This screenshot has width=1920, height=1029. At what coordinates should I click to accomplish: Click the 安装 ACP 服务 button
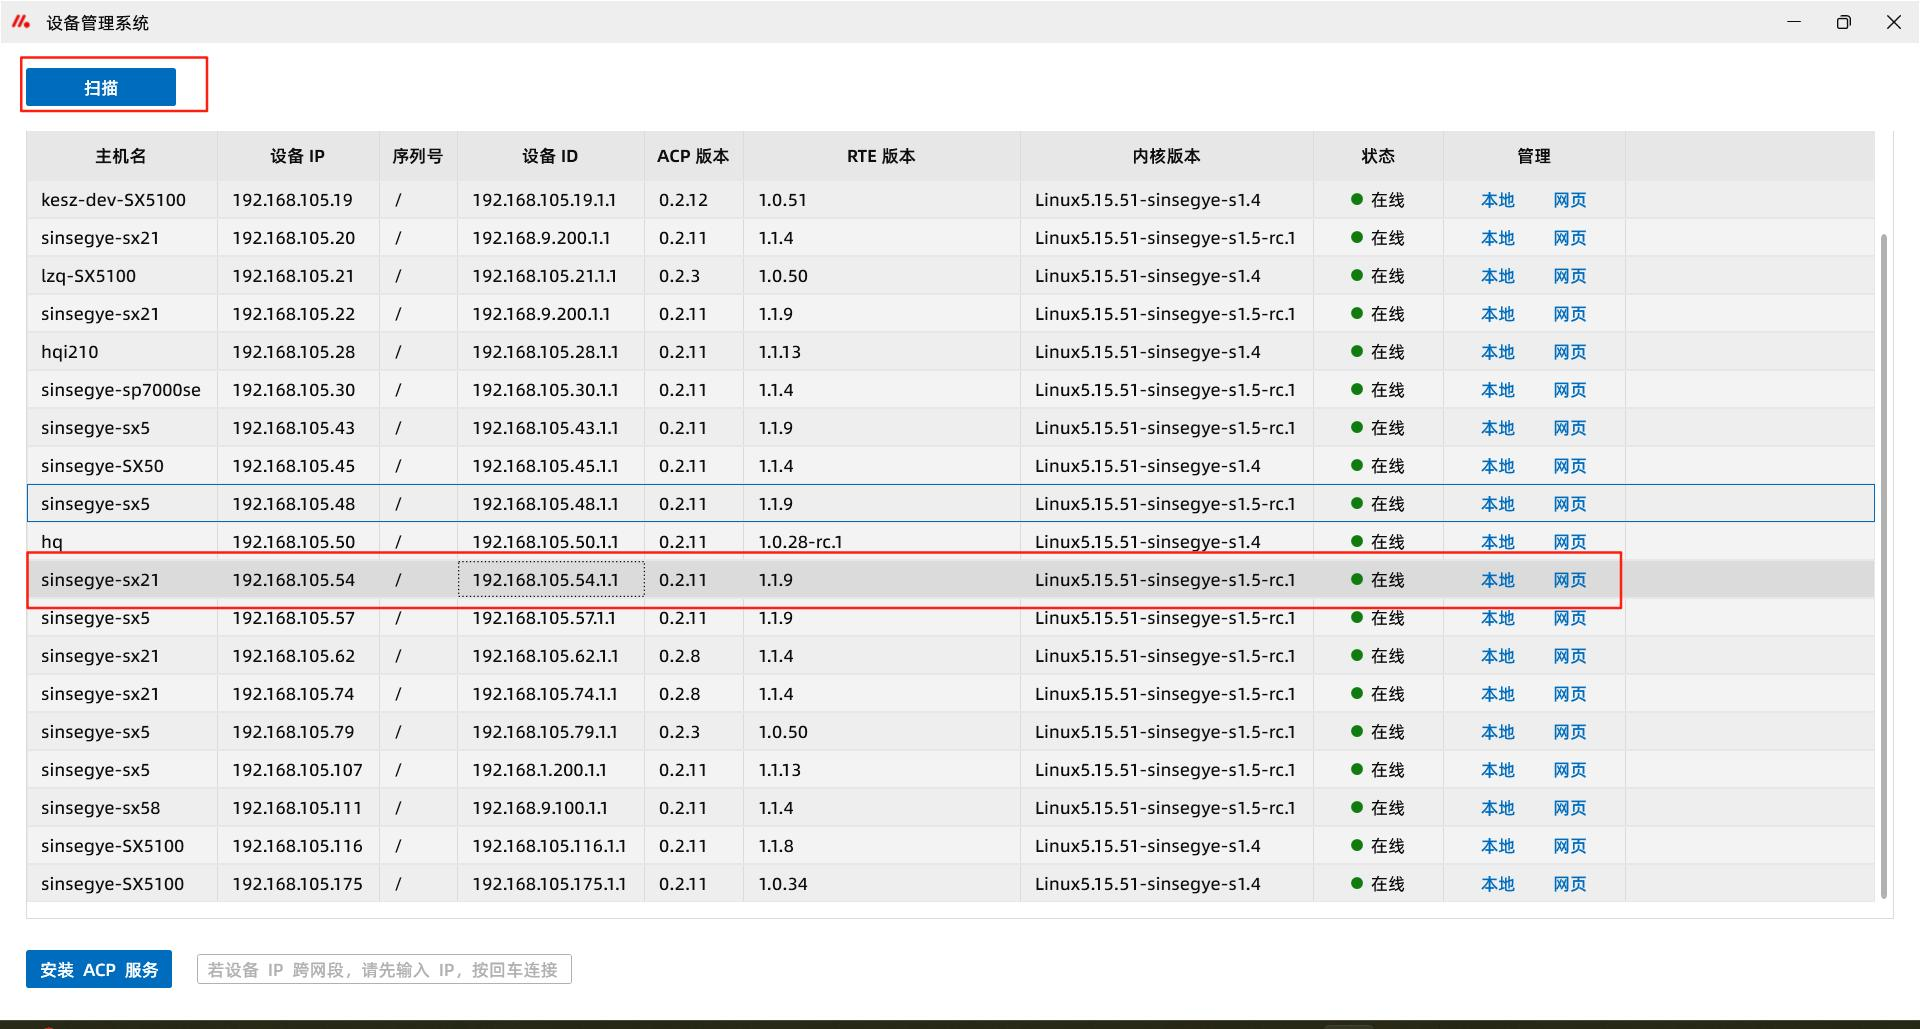tap(99, 969)
